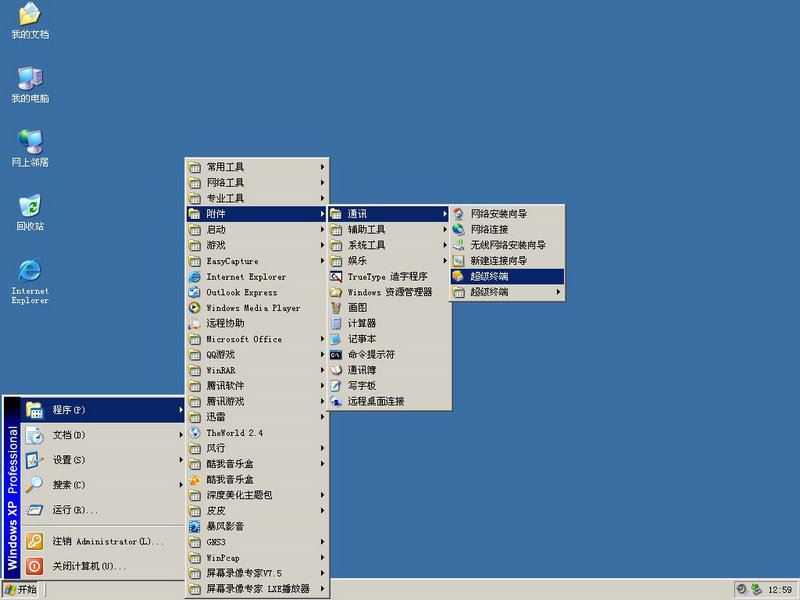
Task: Click the gray round tray icon
Action: click(x=742, y=589)
